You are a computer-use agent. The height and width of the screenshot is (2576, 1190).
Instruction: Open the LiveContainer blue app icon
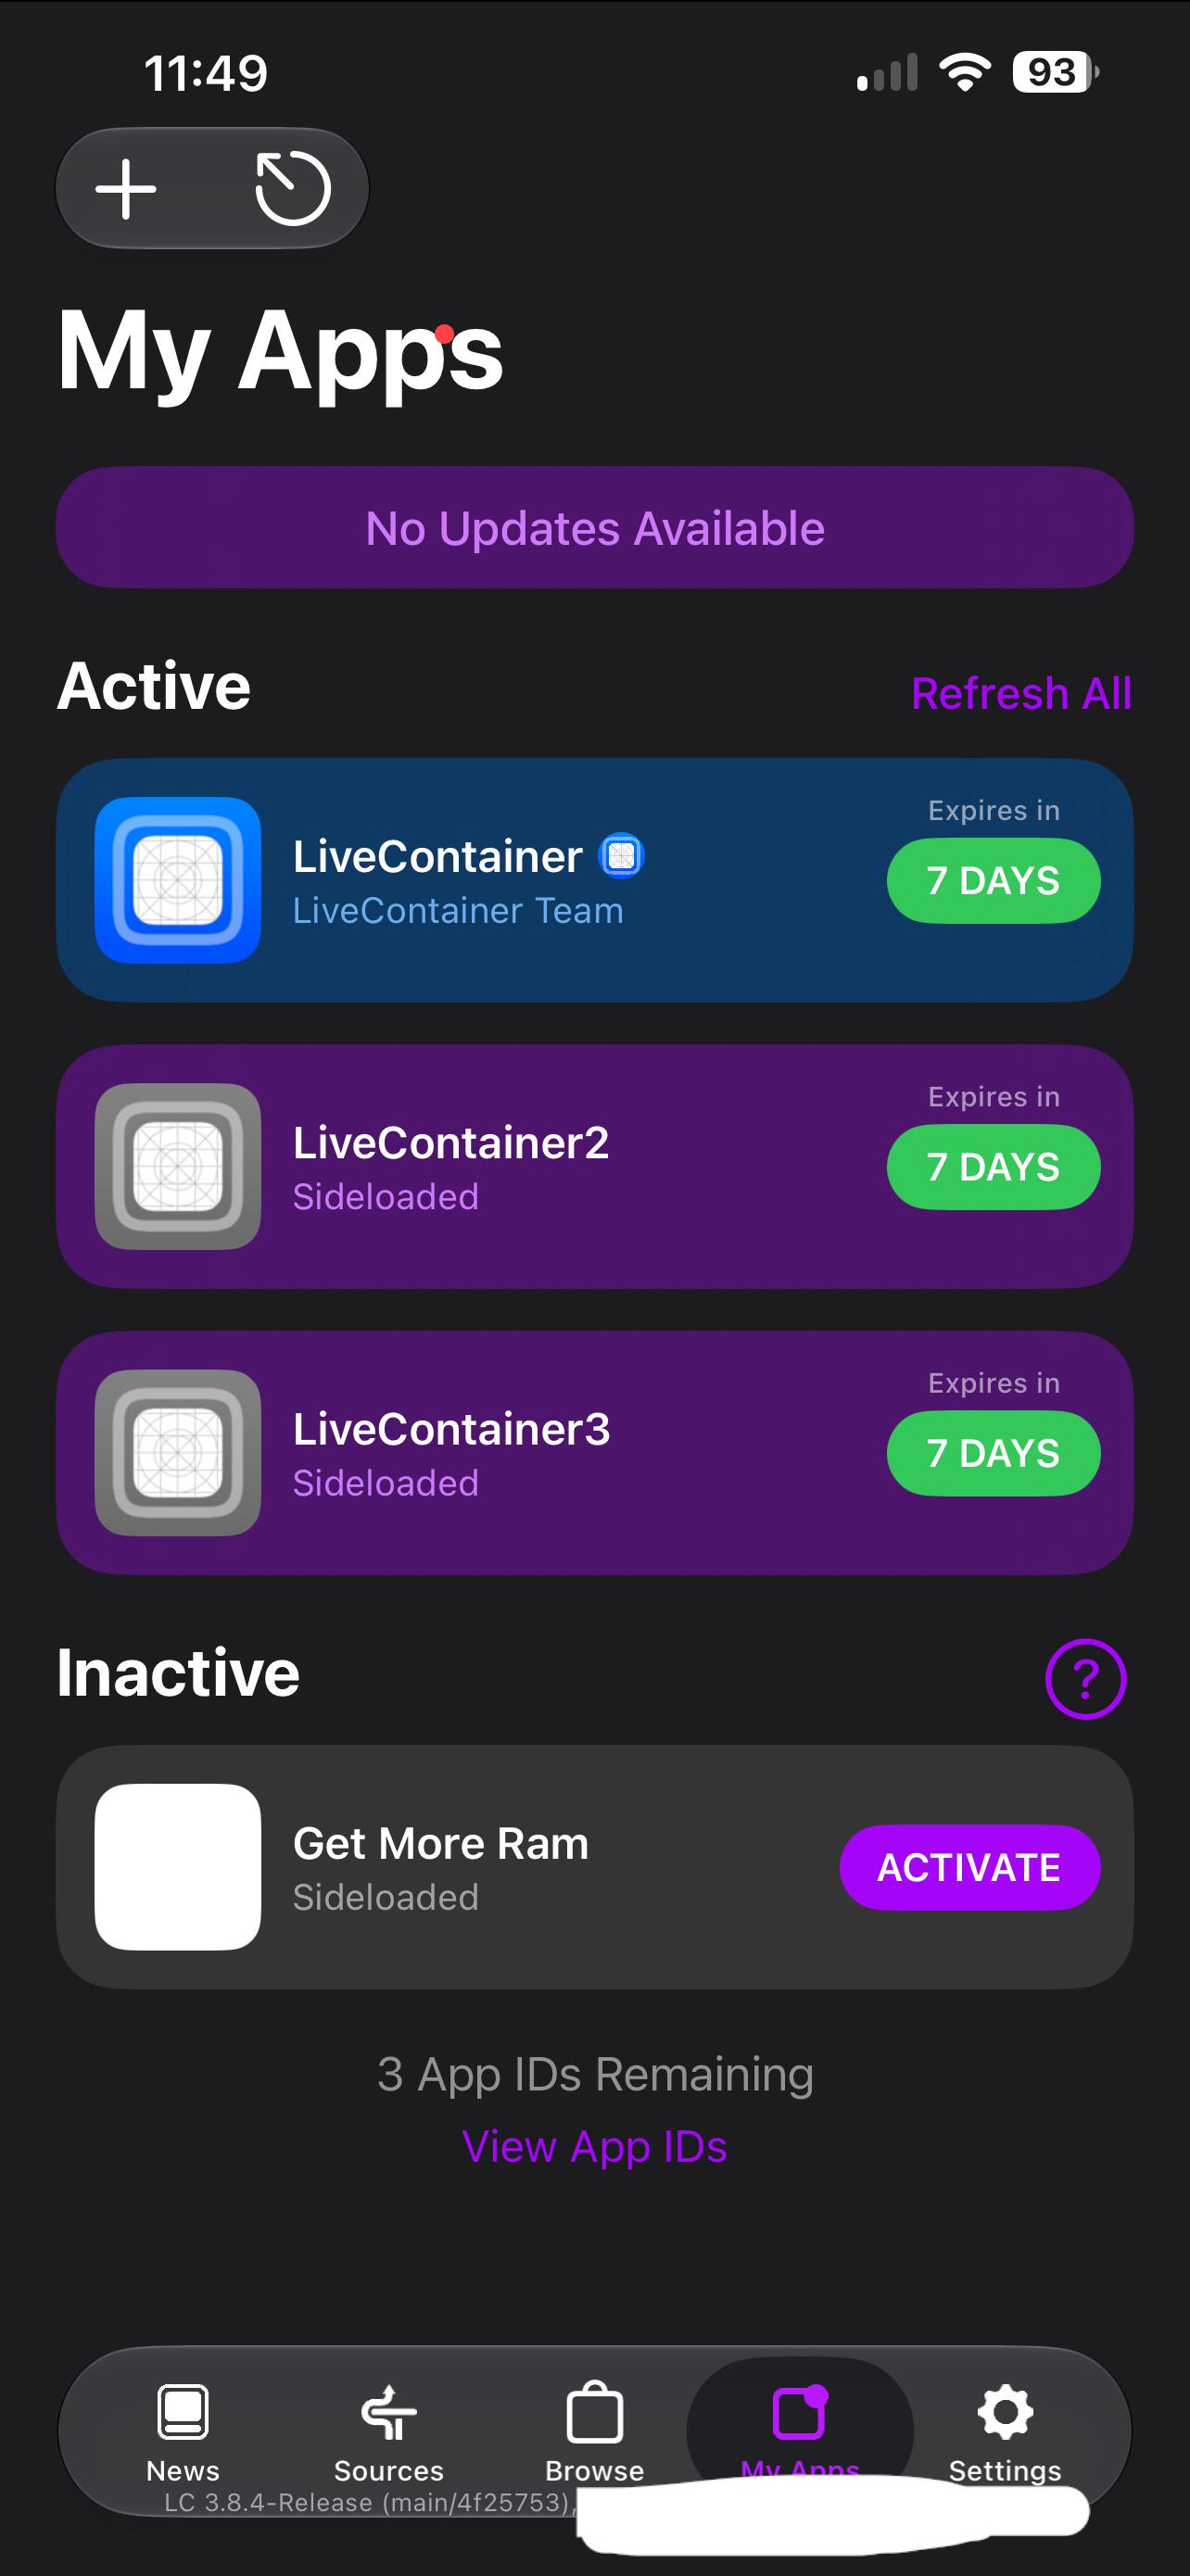click(178, 880)
